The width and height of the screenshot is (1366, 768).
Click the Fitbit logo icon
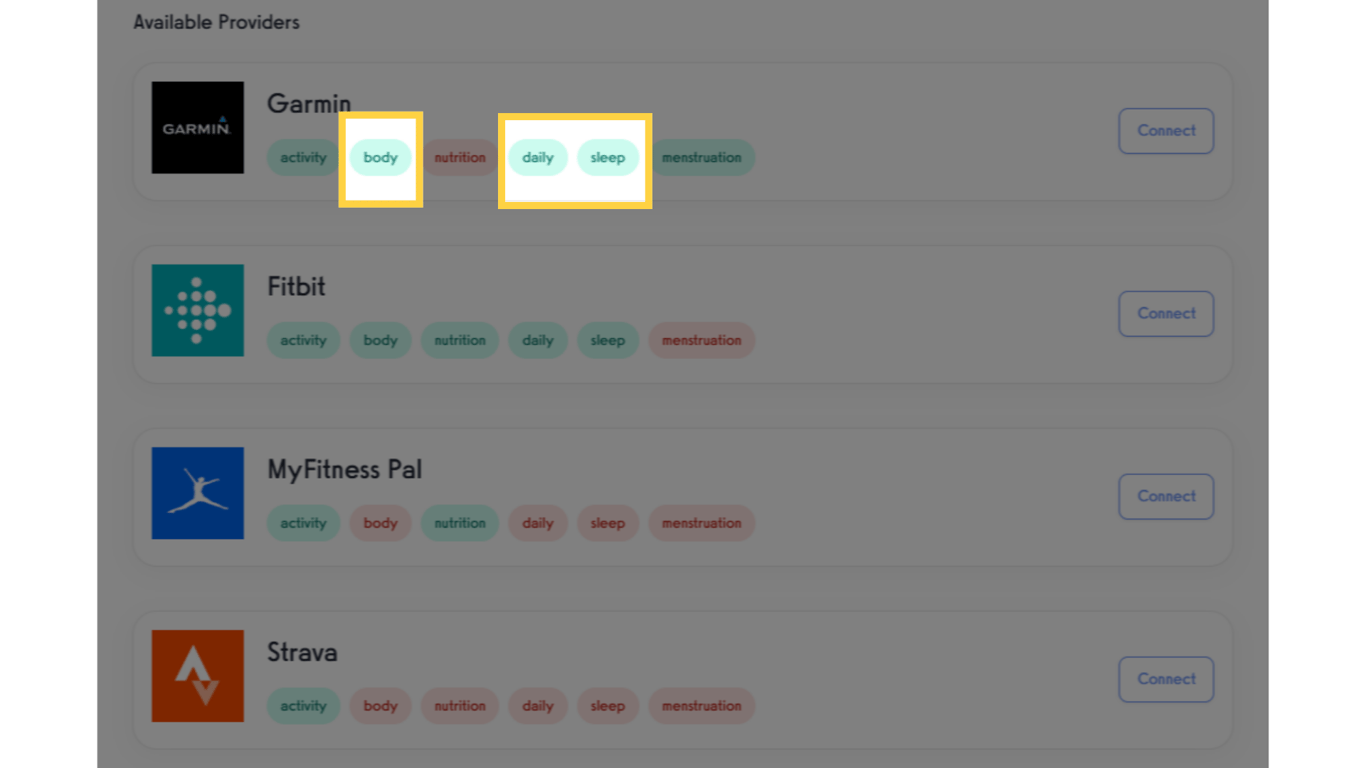click(197, 310)
